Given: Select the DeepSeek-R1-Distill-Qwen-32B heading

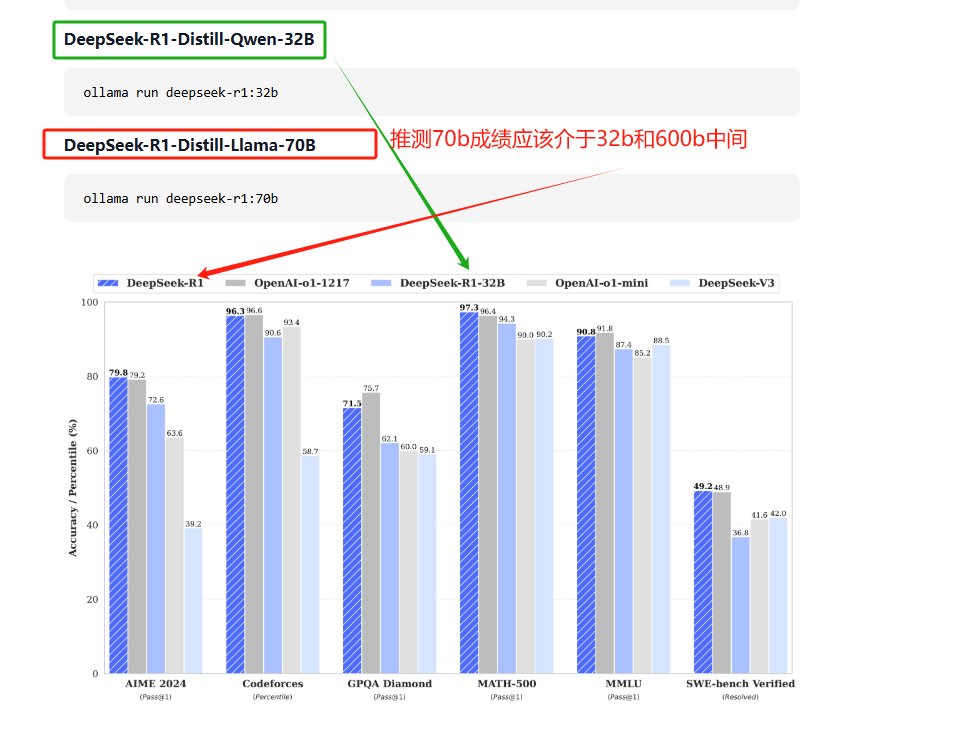Looking at the screenshot, I should pos(189,40).
